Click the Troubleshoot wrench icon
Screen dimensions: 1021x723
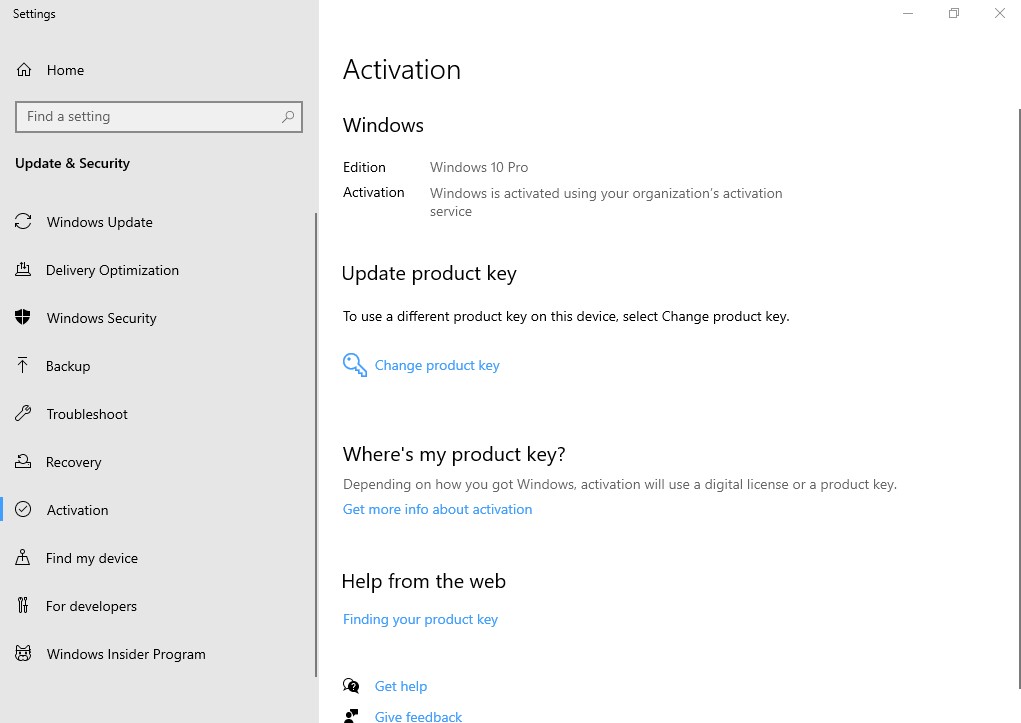[x=23, y=414]
